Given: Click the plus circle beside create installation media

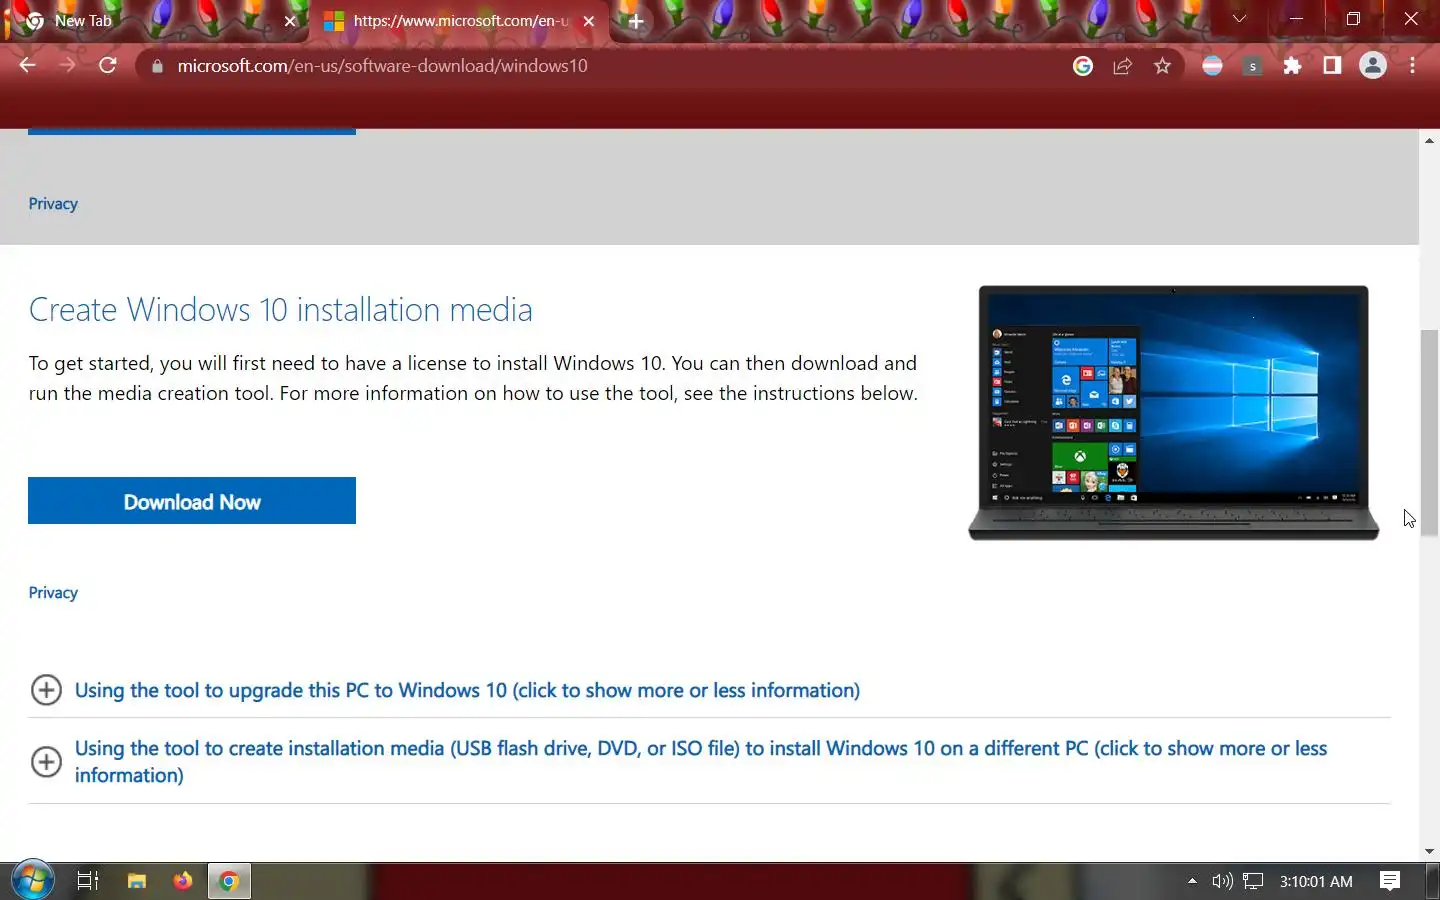Looking at the screenshot, I should pyautogui.click(x=46, y=762).
